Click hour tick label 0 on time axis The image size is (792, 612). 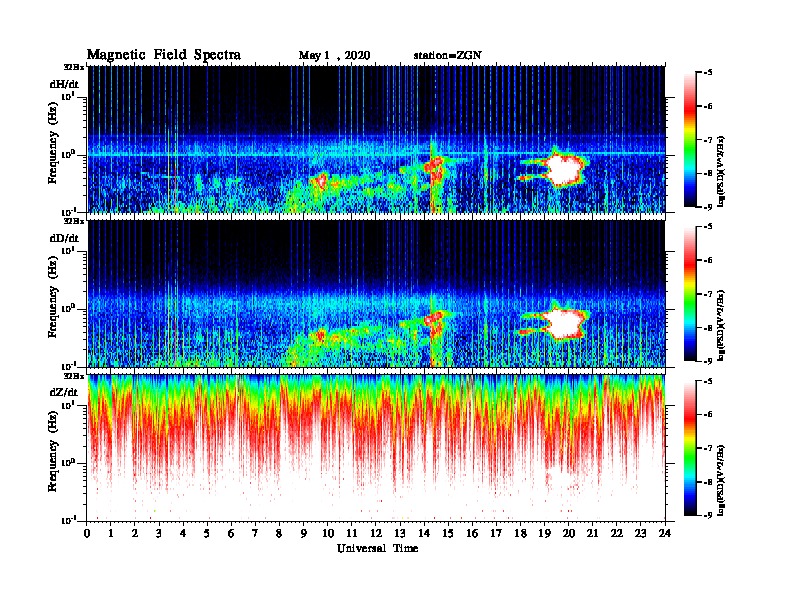click(87, 533)
